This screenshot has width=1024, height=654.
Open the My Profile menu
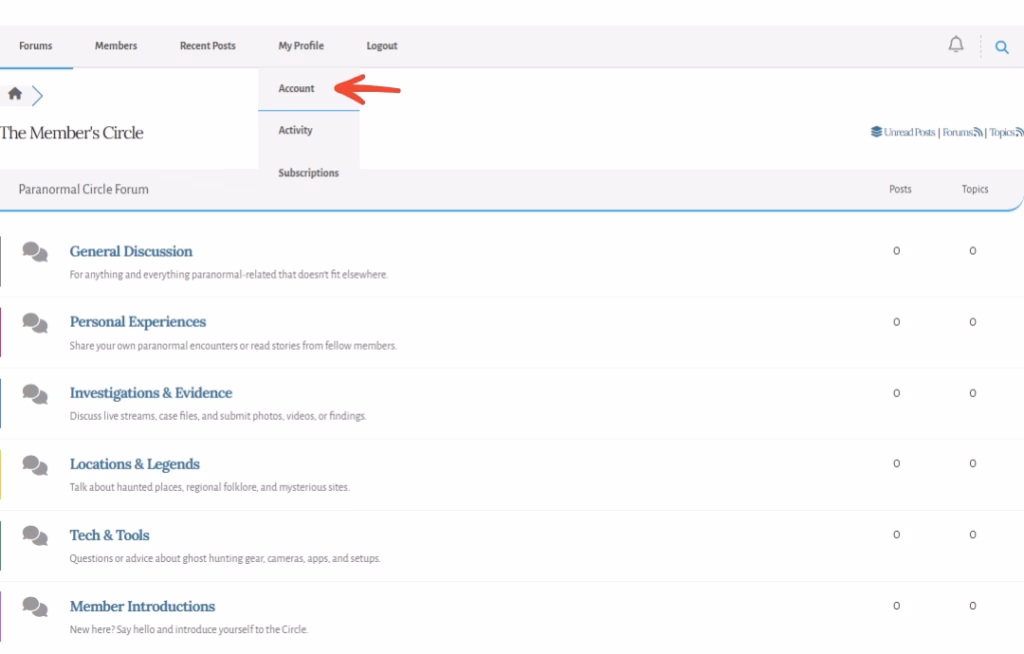(301, 46)
